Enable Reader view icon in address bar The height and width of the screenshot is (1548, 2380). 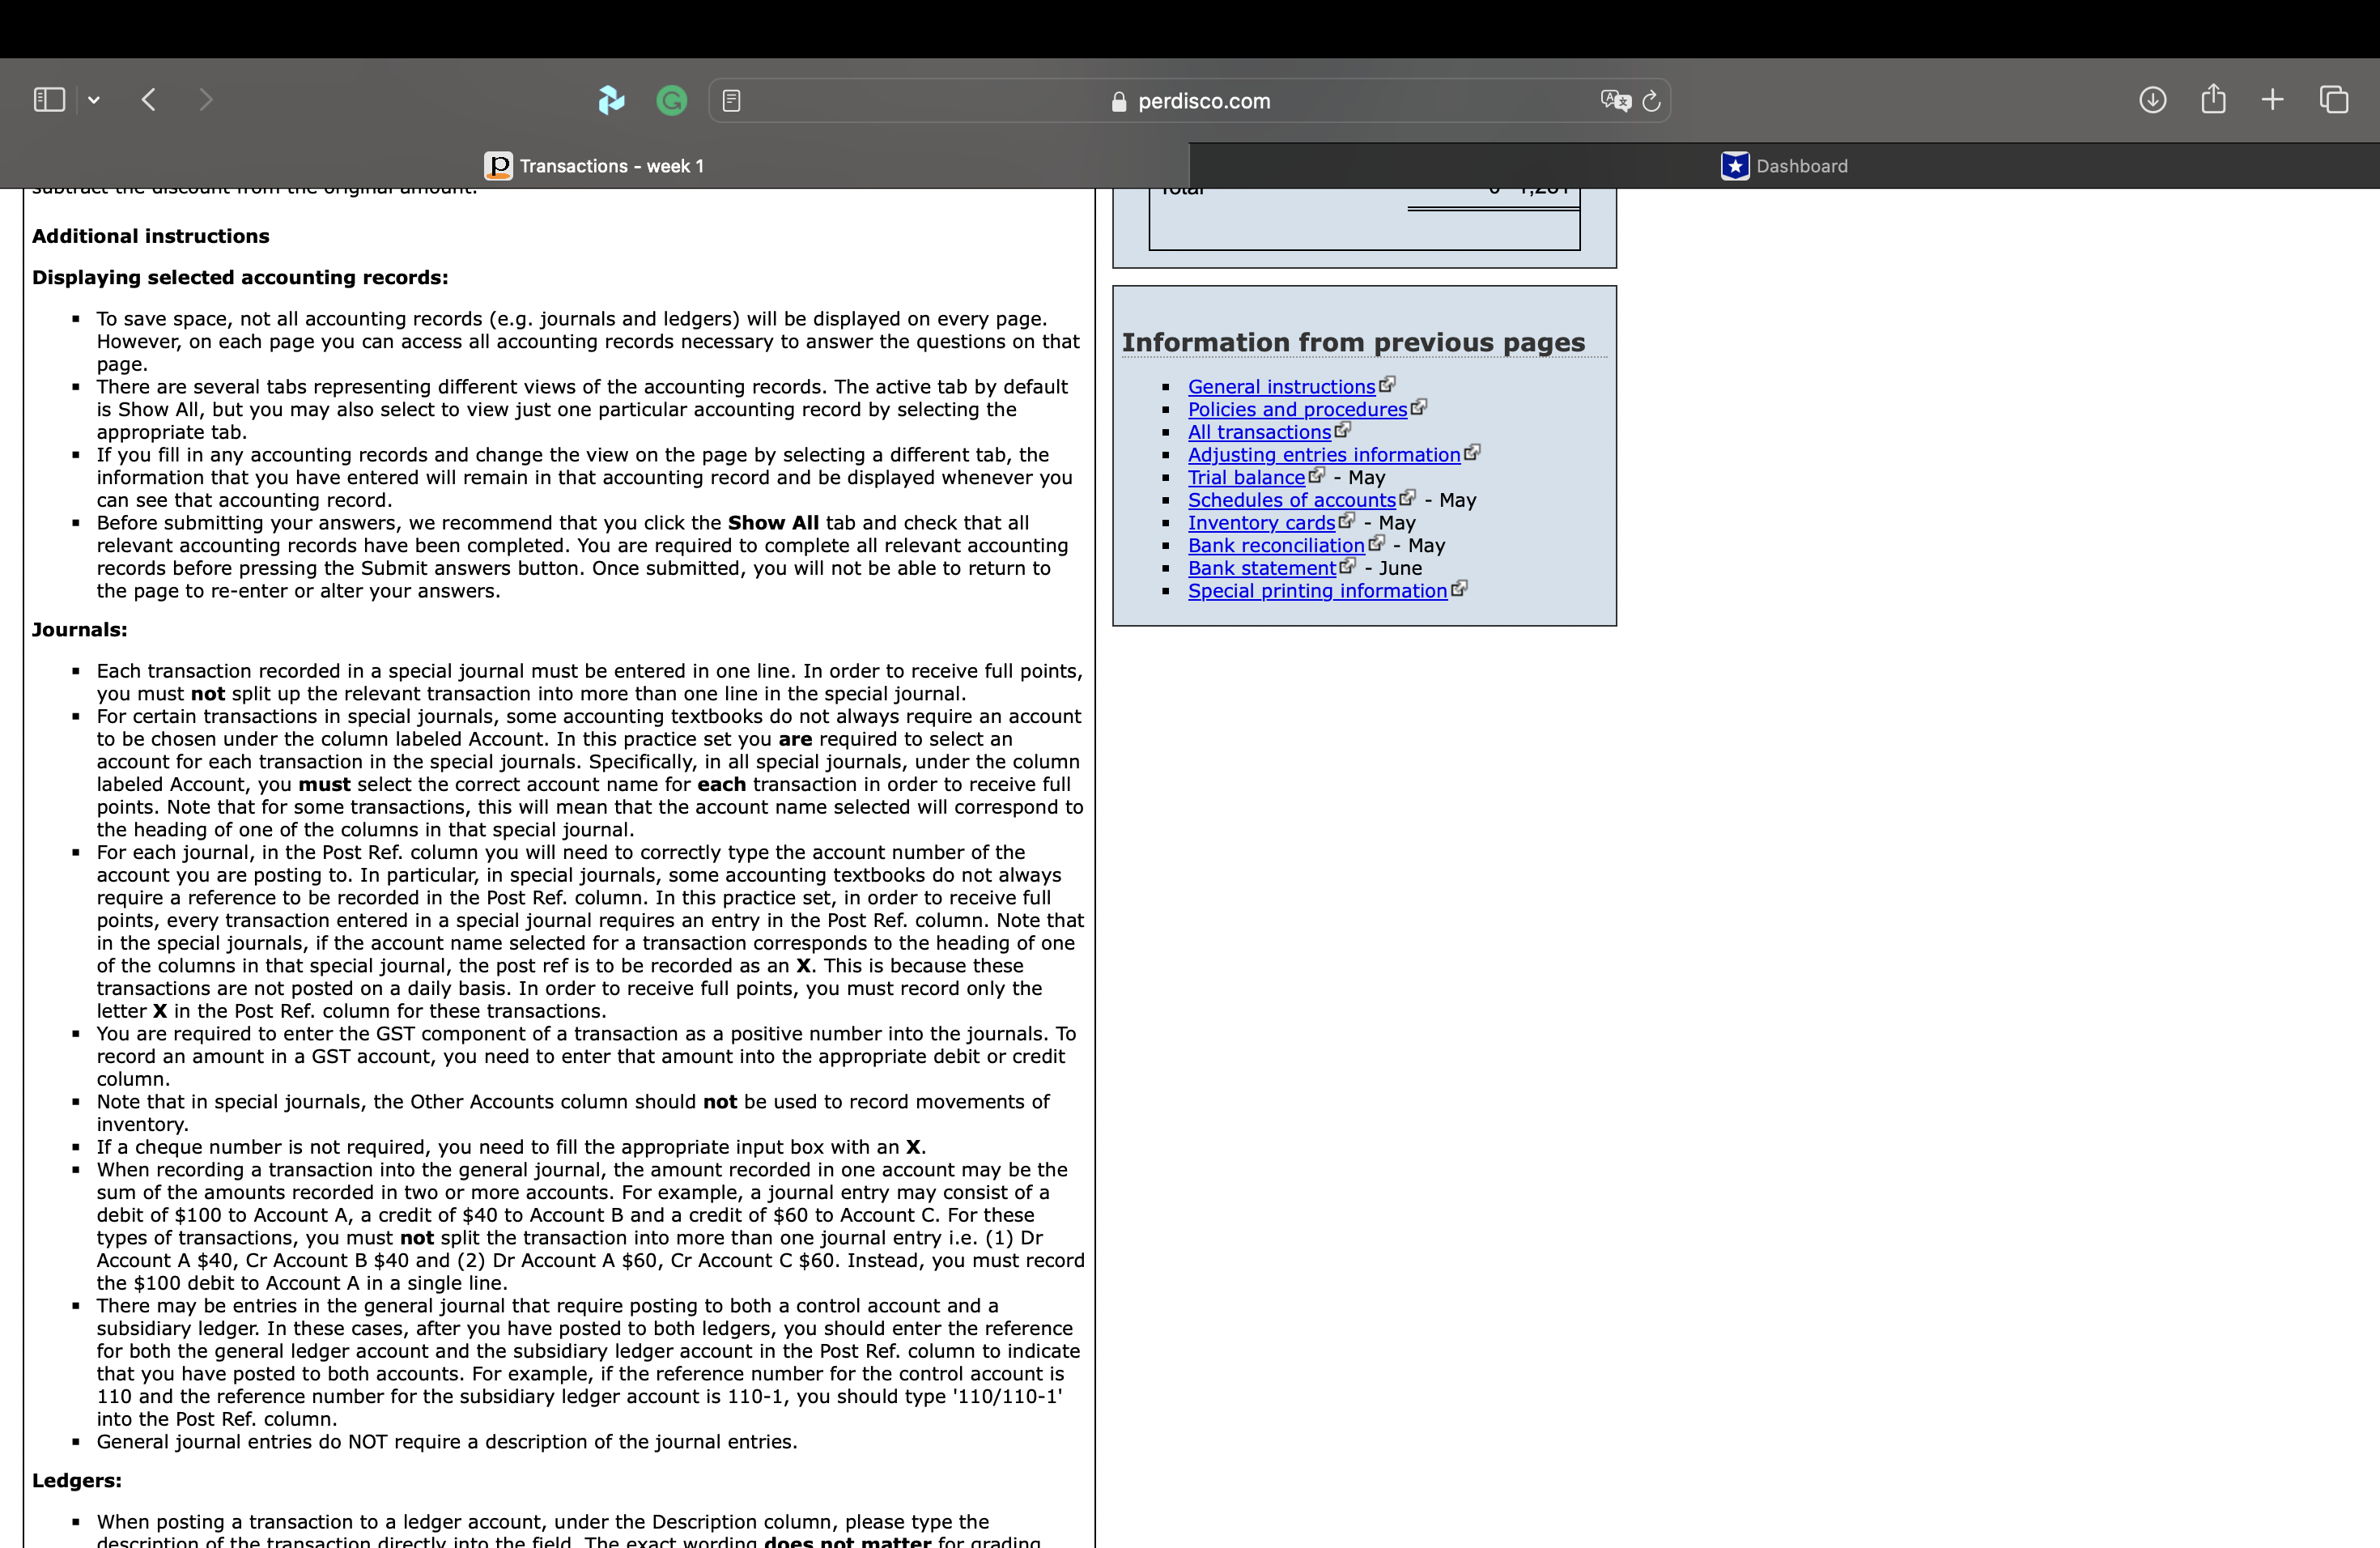(x=731, y=101)
